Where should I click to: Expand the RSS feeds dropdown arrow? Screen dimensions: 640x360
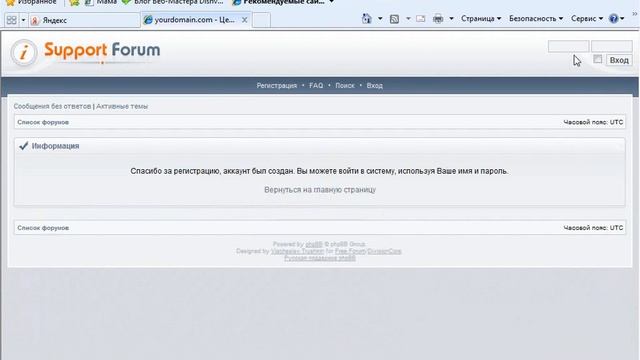tap(408, 19)
